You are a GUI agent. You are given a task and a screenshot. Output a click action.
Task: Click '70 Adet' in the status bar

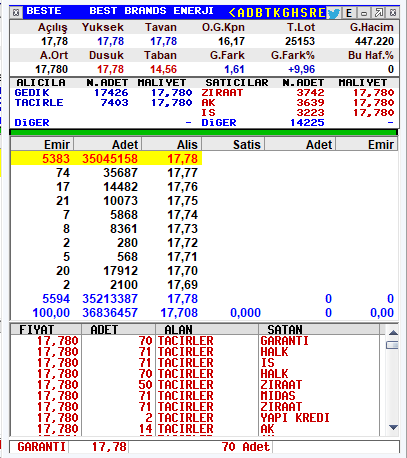point(246,447)
